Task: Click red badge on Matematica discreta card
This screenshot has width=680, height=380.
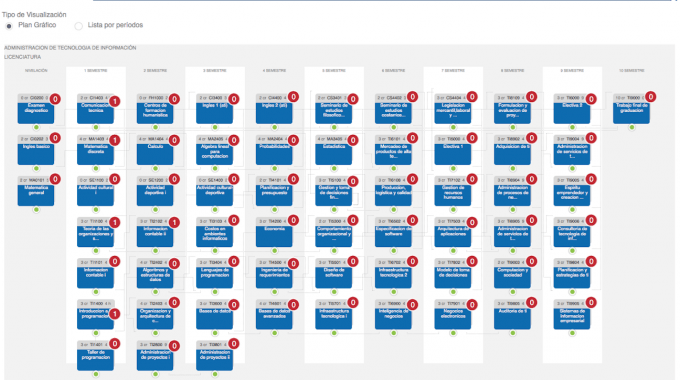Action: [114, 140]
